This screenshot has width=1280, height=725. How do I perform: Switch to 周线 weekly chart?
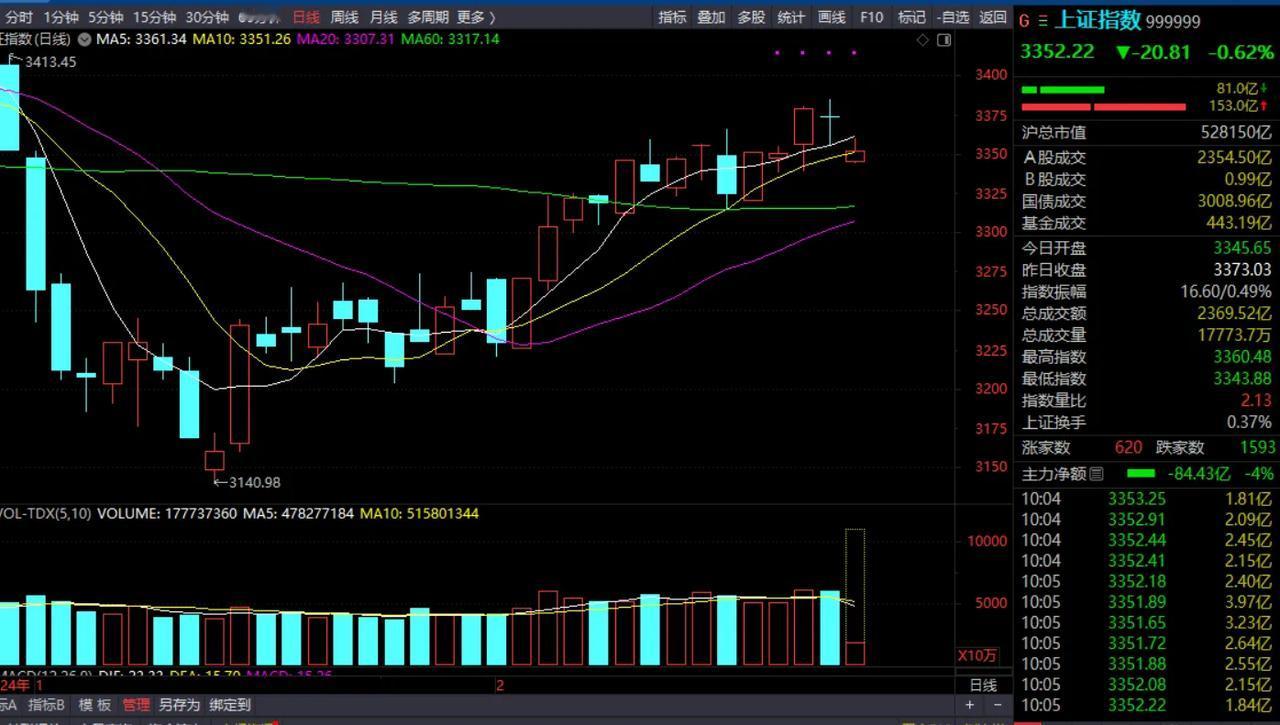click(x=344, y=17)
